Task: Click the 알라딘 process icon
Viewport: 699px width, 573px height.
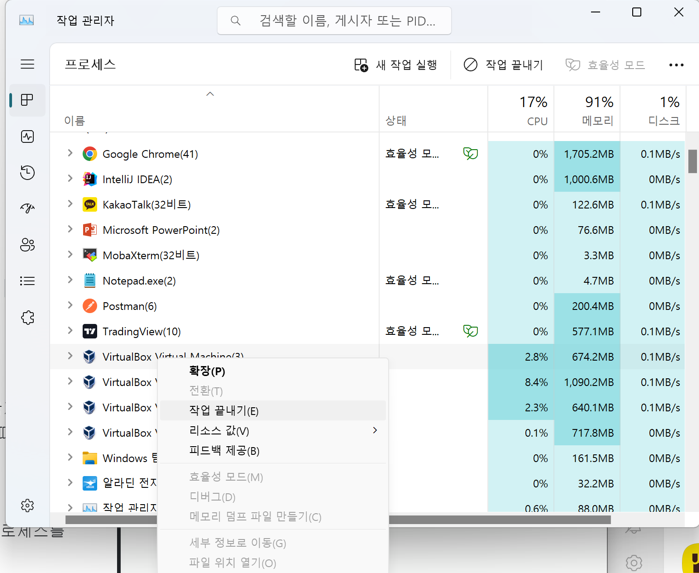Action: point(90,483)
